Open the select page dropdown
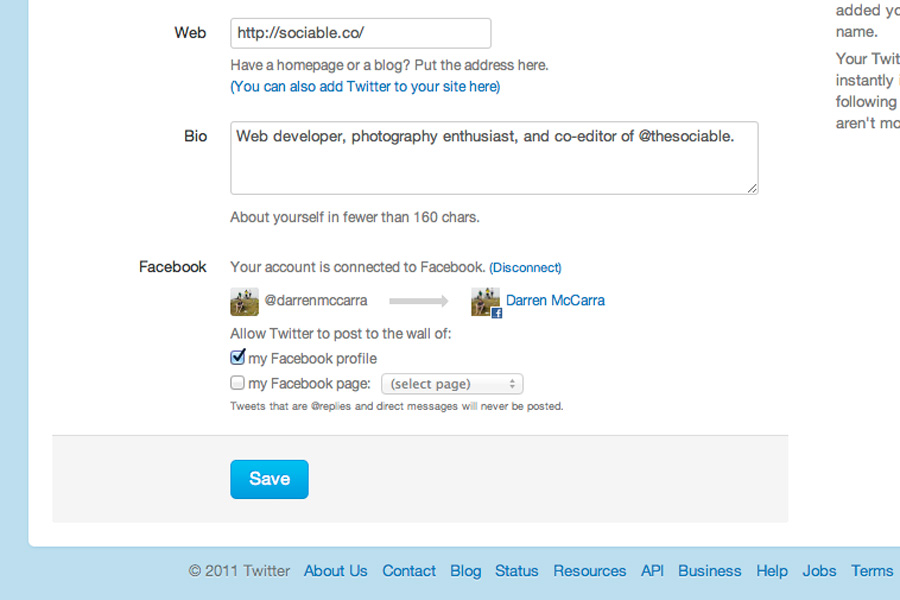The height and width of the screenshot is (600, 900). click(452, 384)
